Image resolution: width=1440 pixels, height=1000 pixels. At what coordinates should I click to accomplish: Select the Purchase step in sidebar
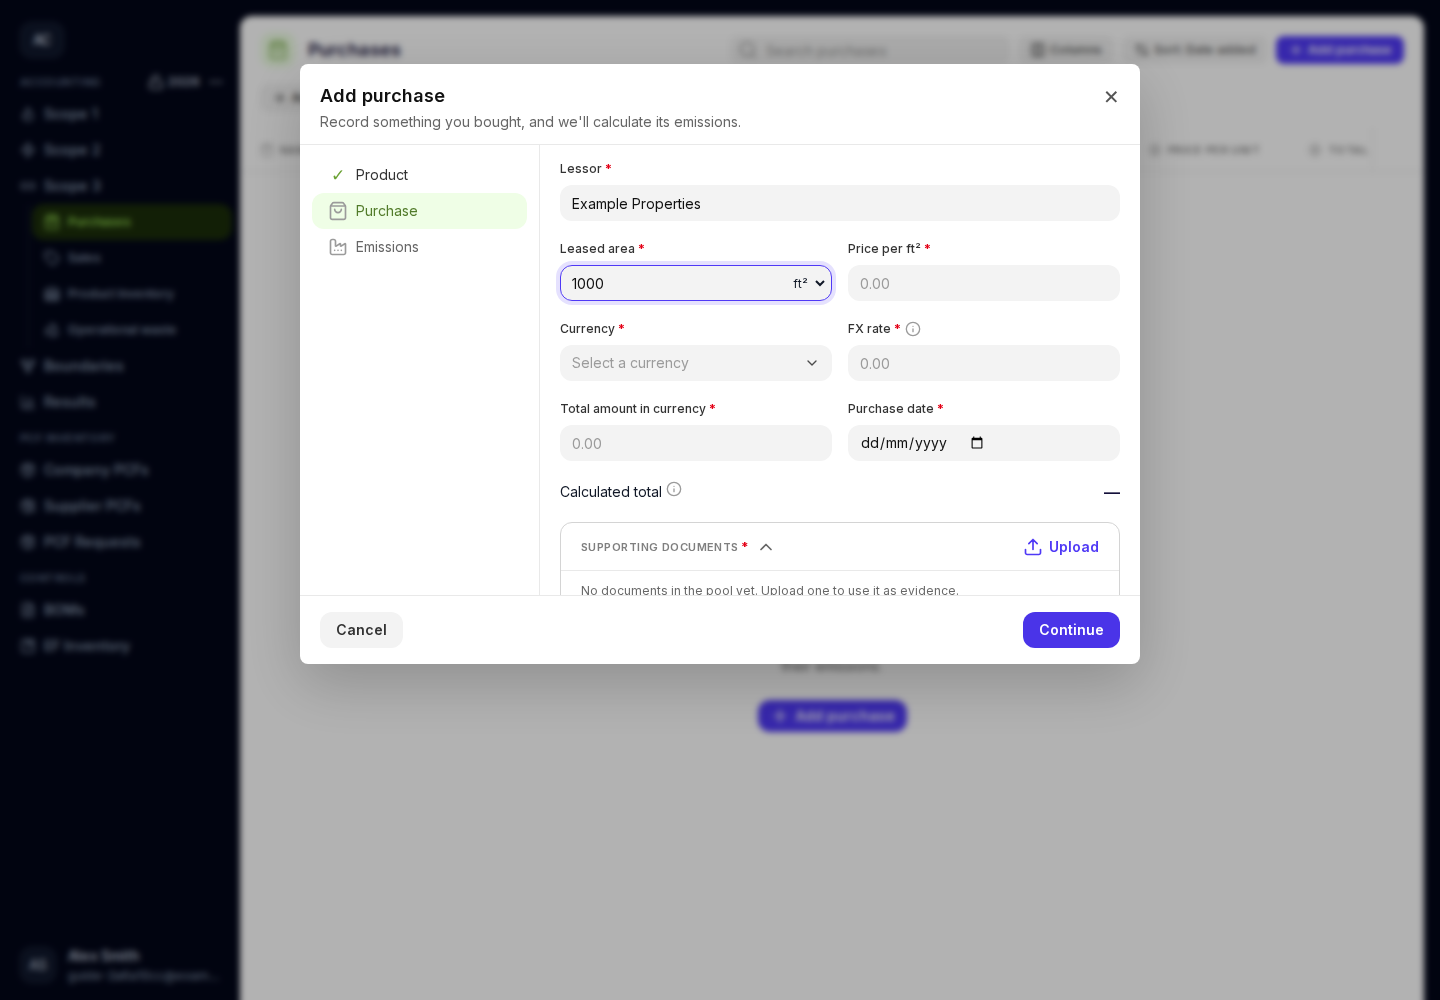pos(420,211)
